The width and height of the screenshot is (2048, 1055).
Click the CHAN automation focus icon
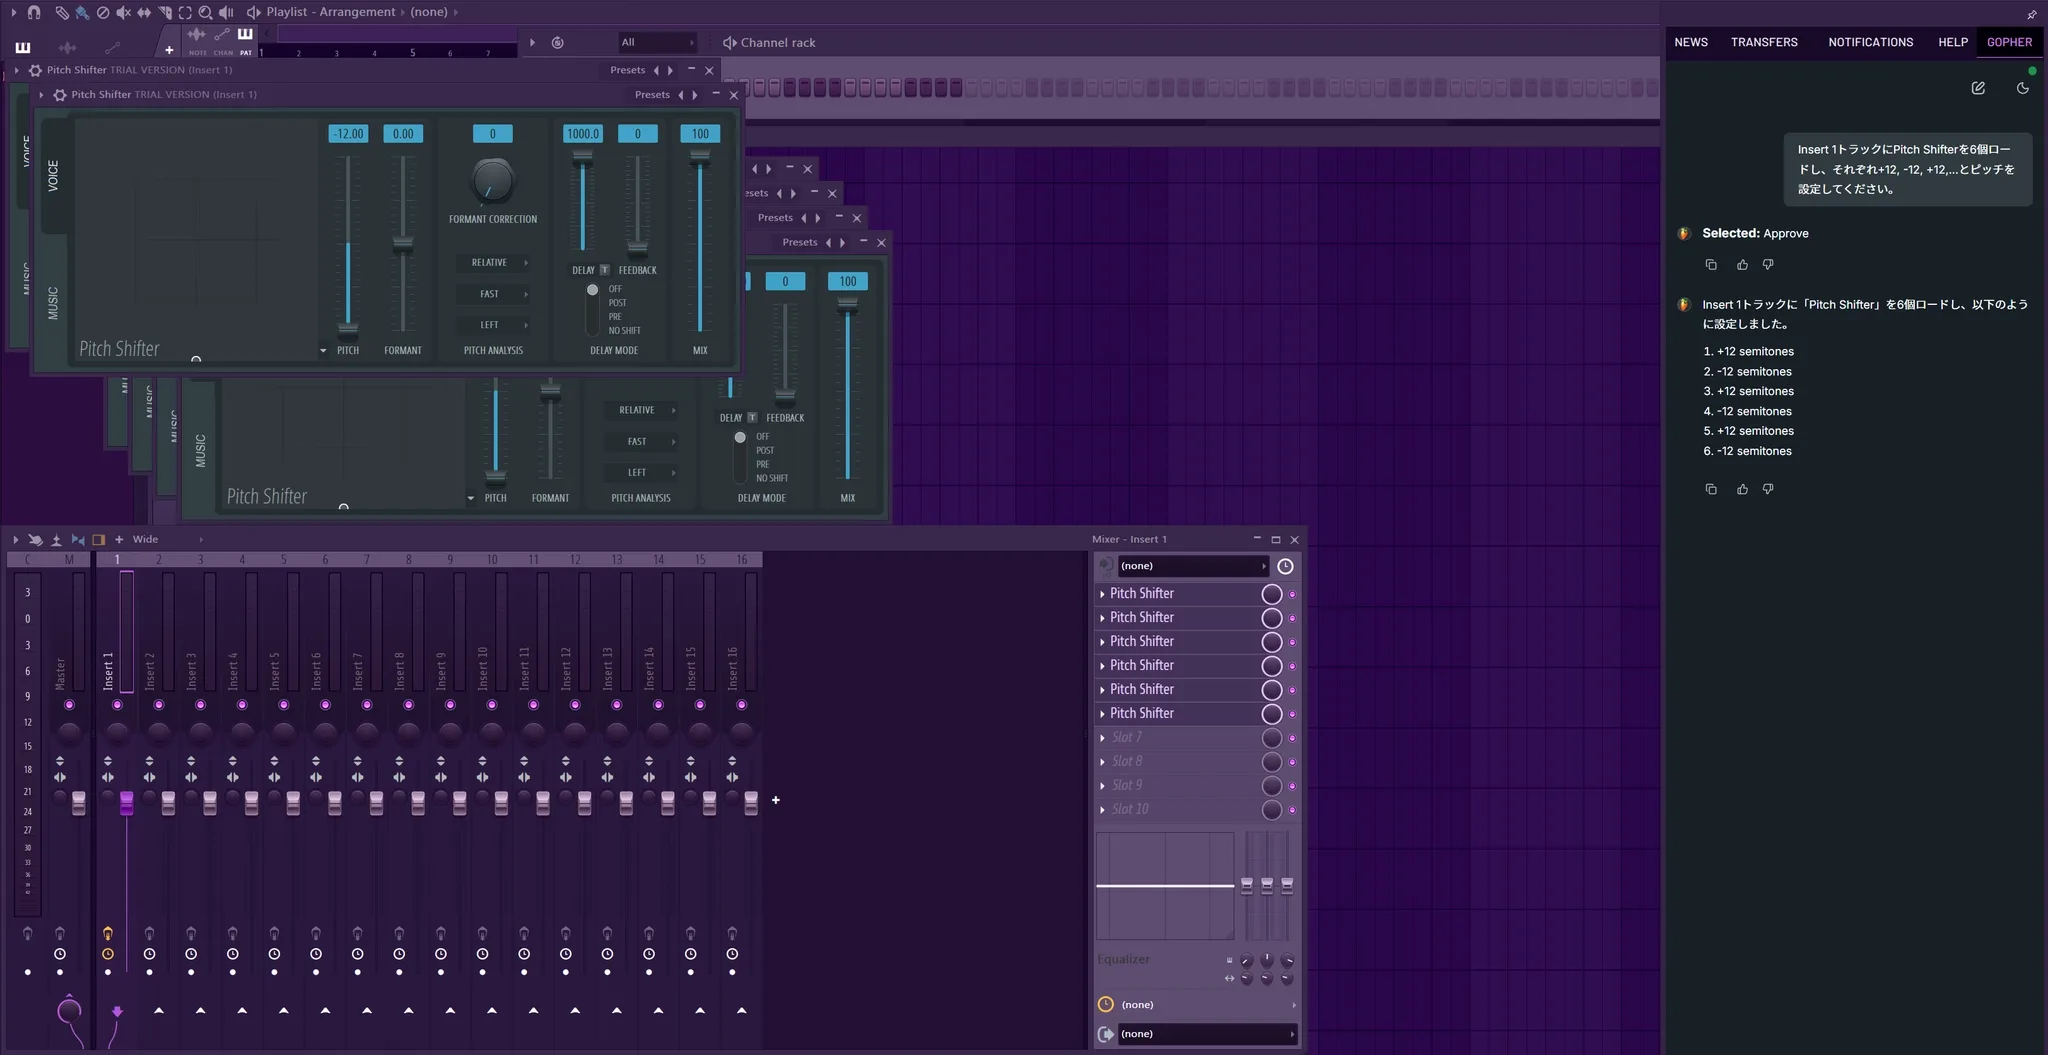222,36
